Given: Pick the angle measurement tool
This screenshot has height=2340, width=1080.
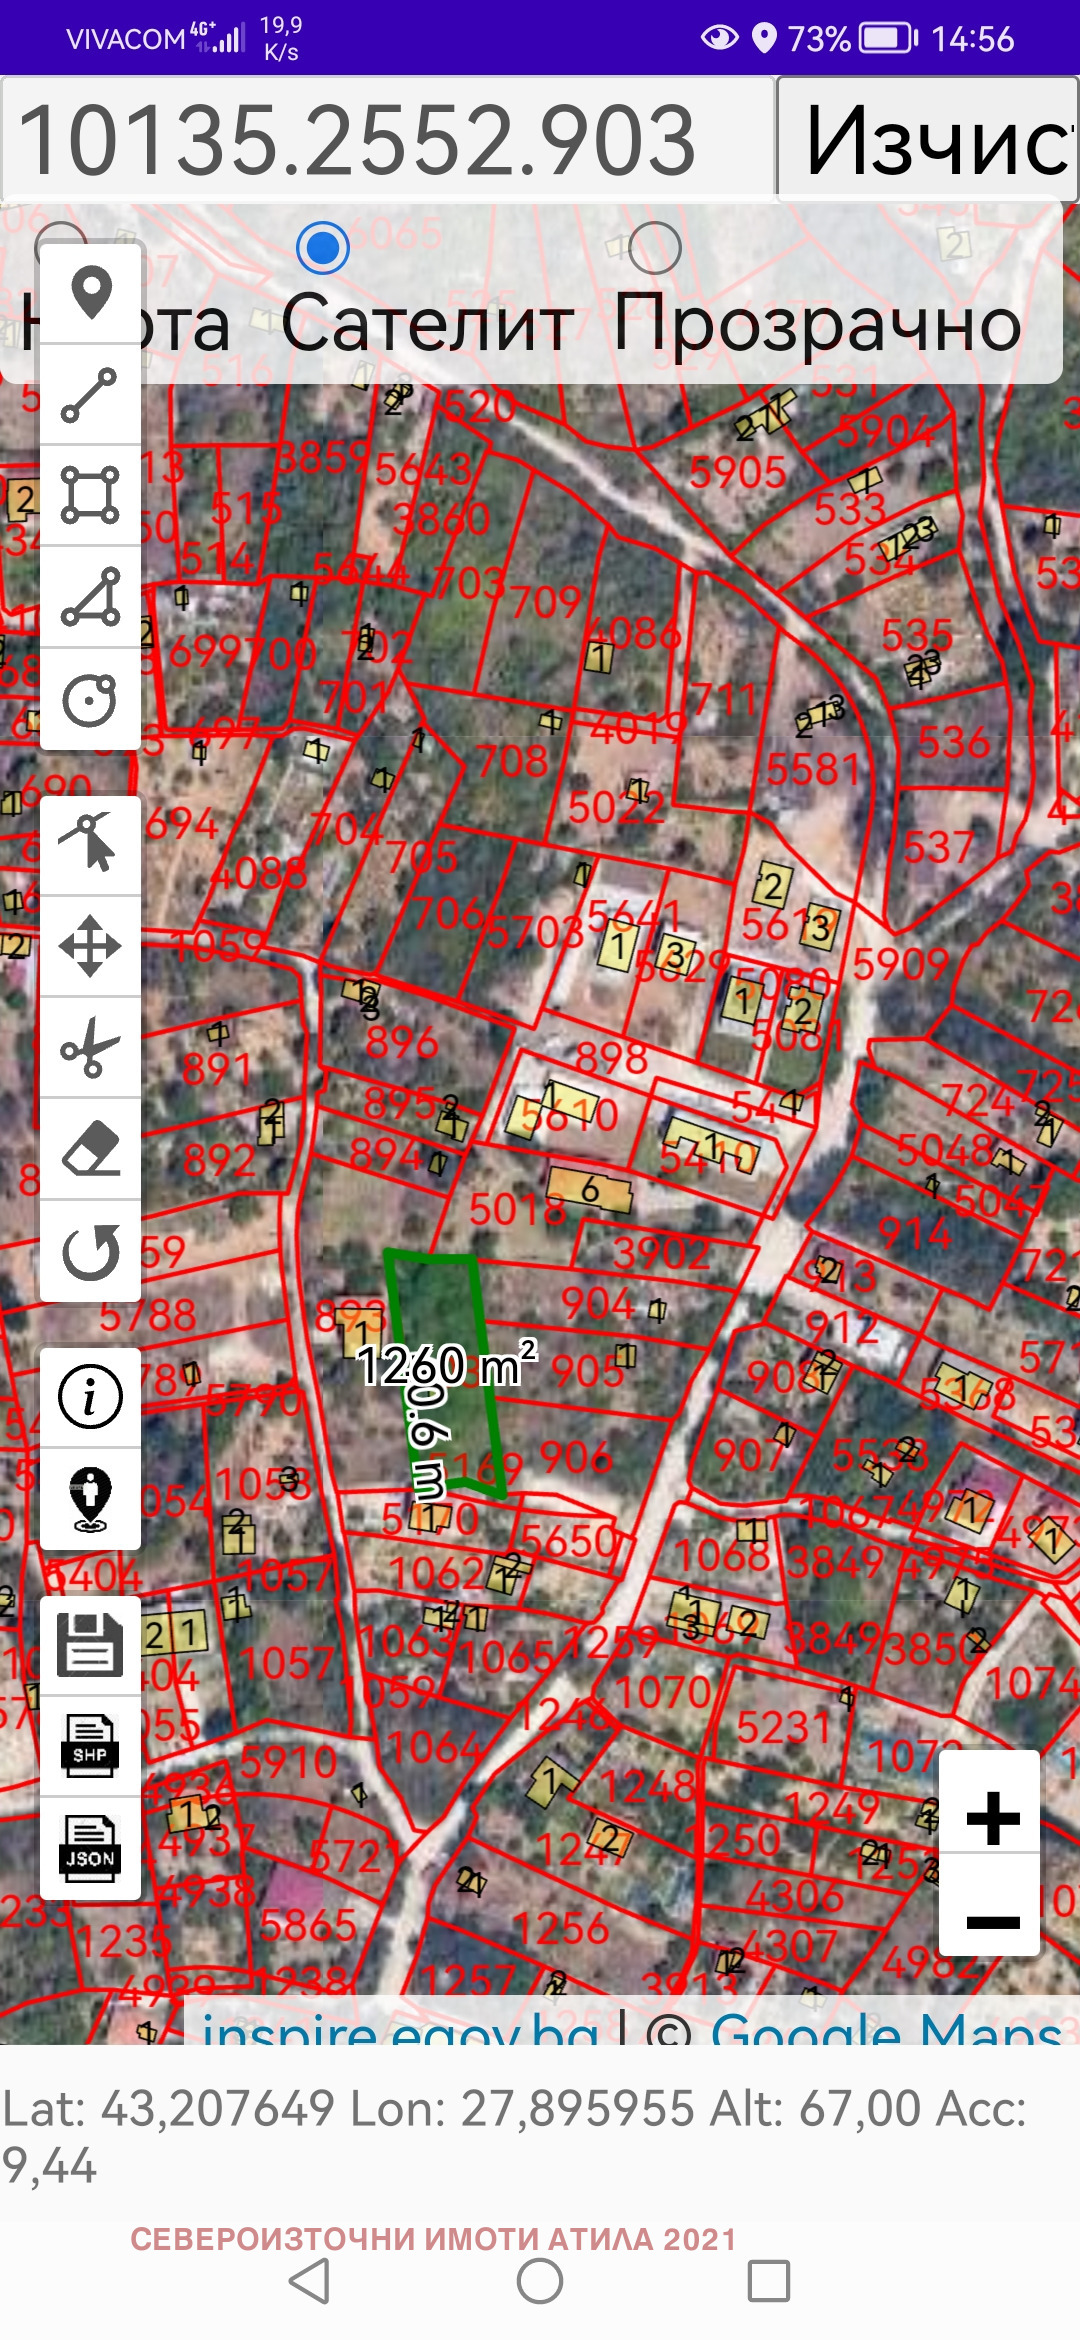Looking at the screenshot, I should pos(90,597).
